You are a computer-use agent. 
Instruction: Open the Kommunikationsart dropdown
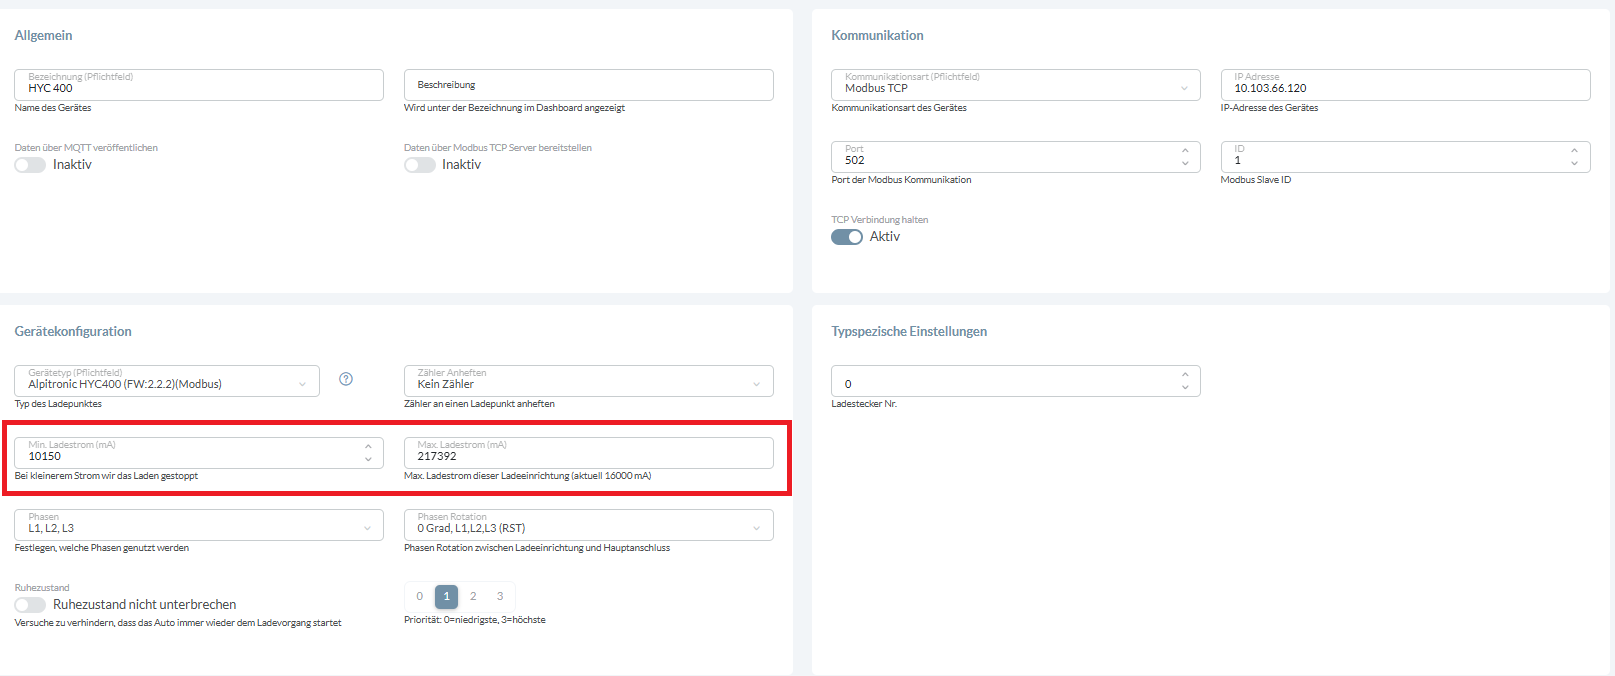coord(1014,86)
